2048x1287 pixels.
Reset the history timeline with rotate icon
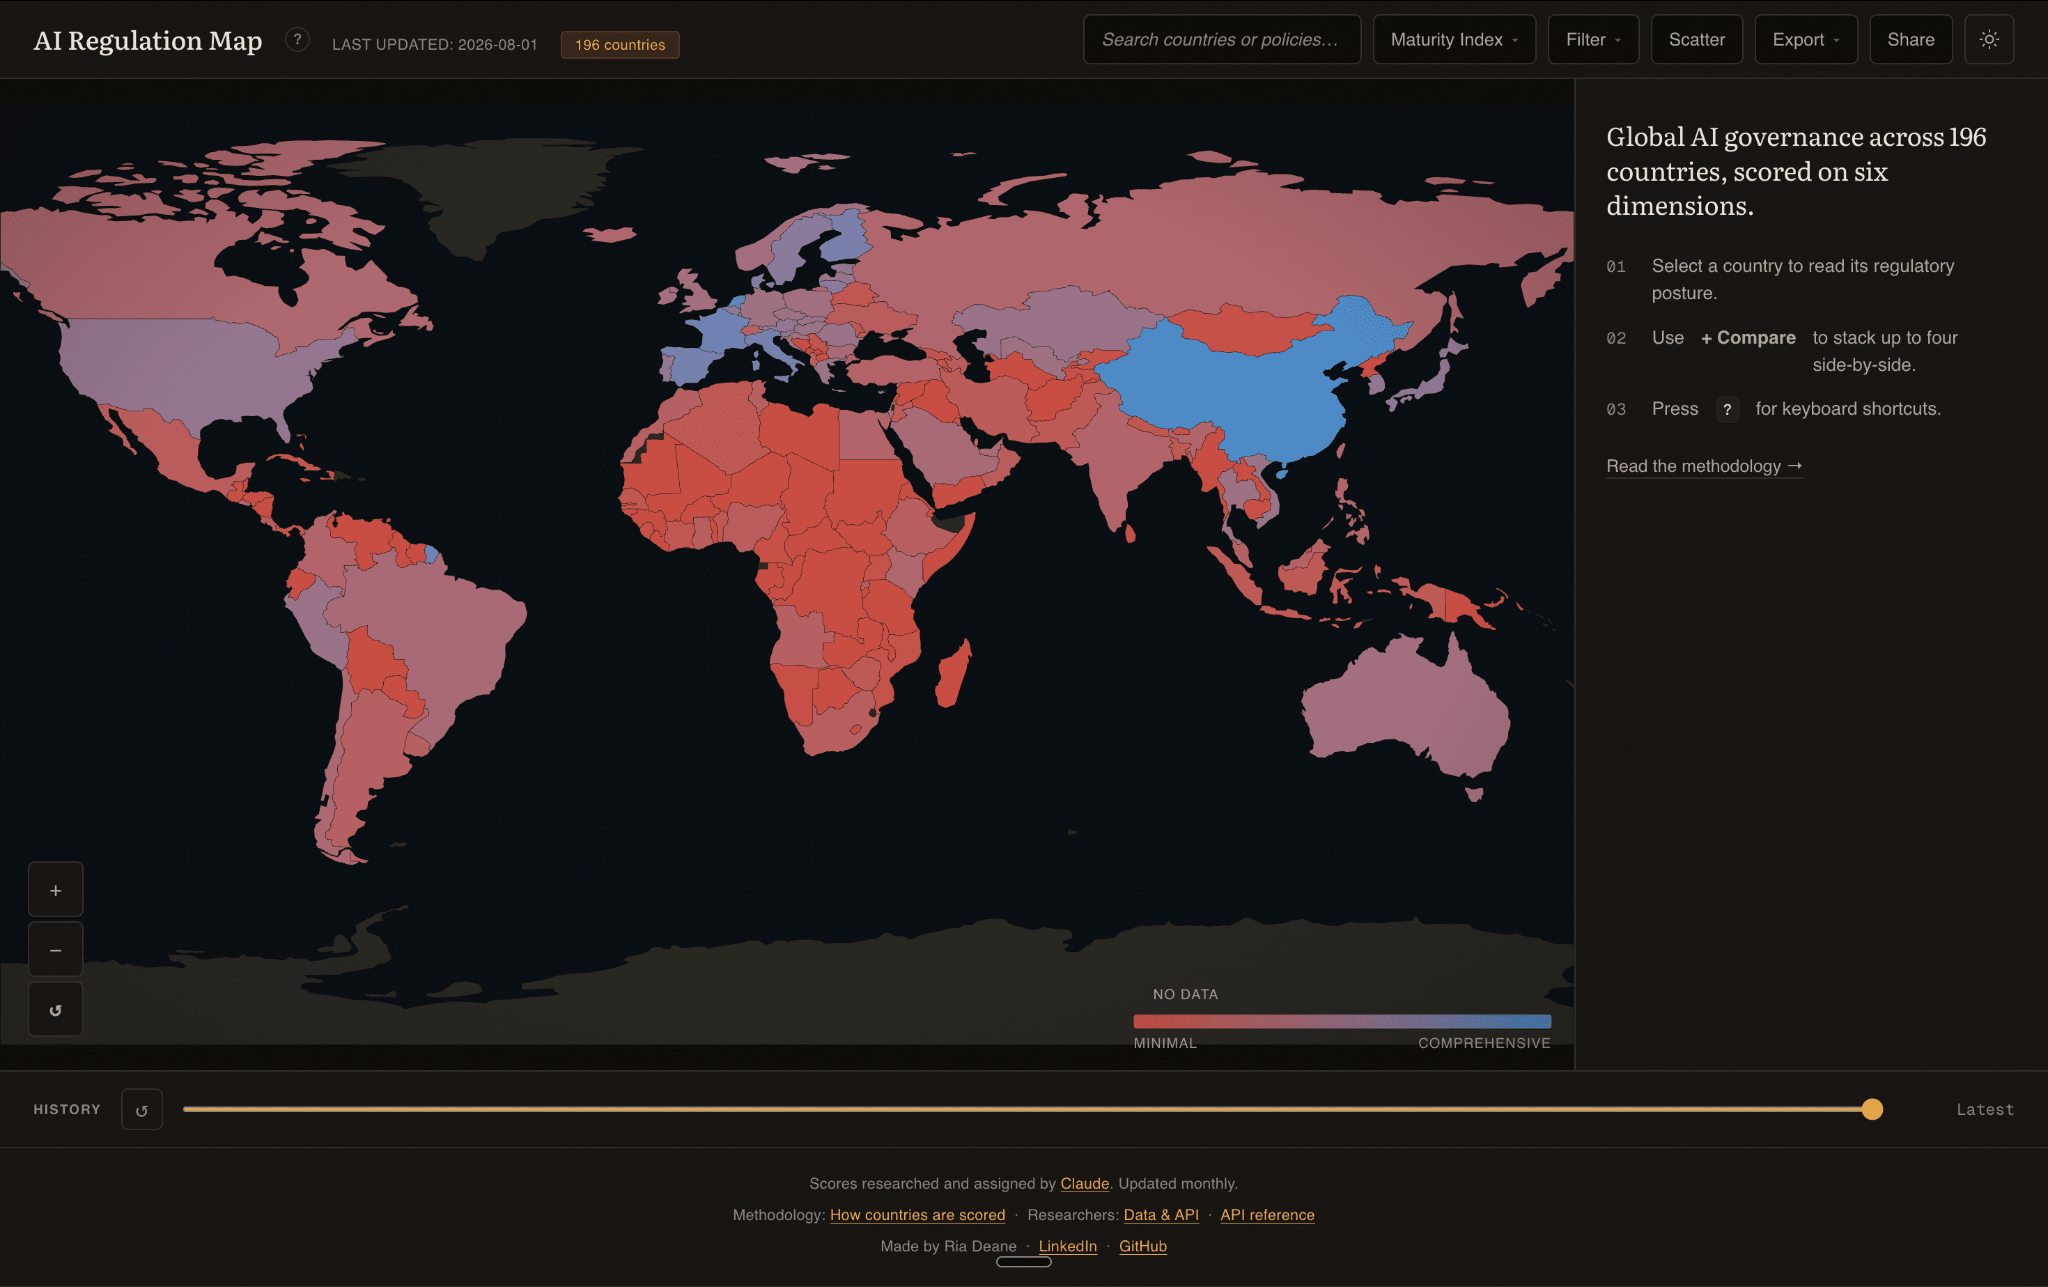(x=142, y=1110)
